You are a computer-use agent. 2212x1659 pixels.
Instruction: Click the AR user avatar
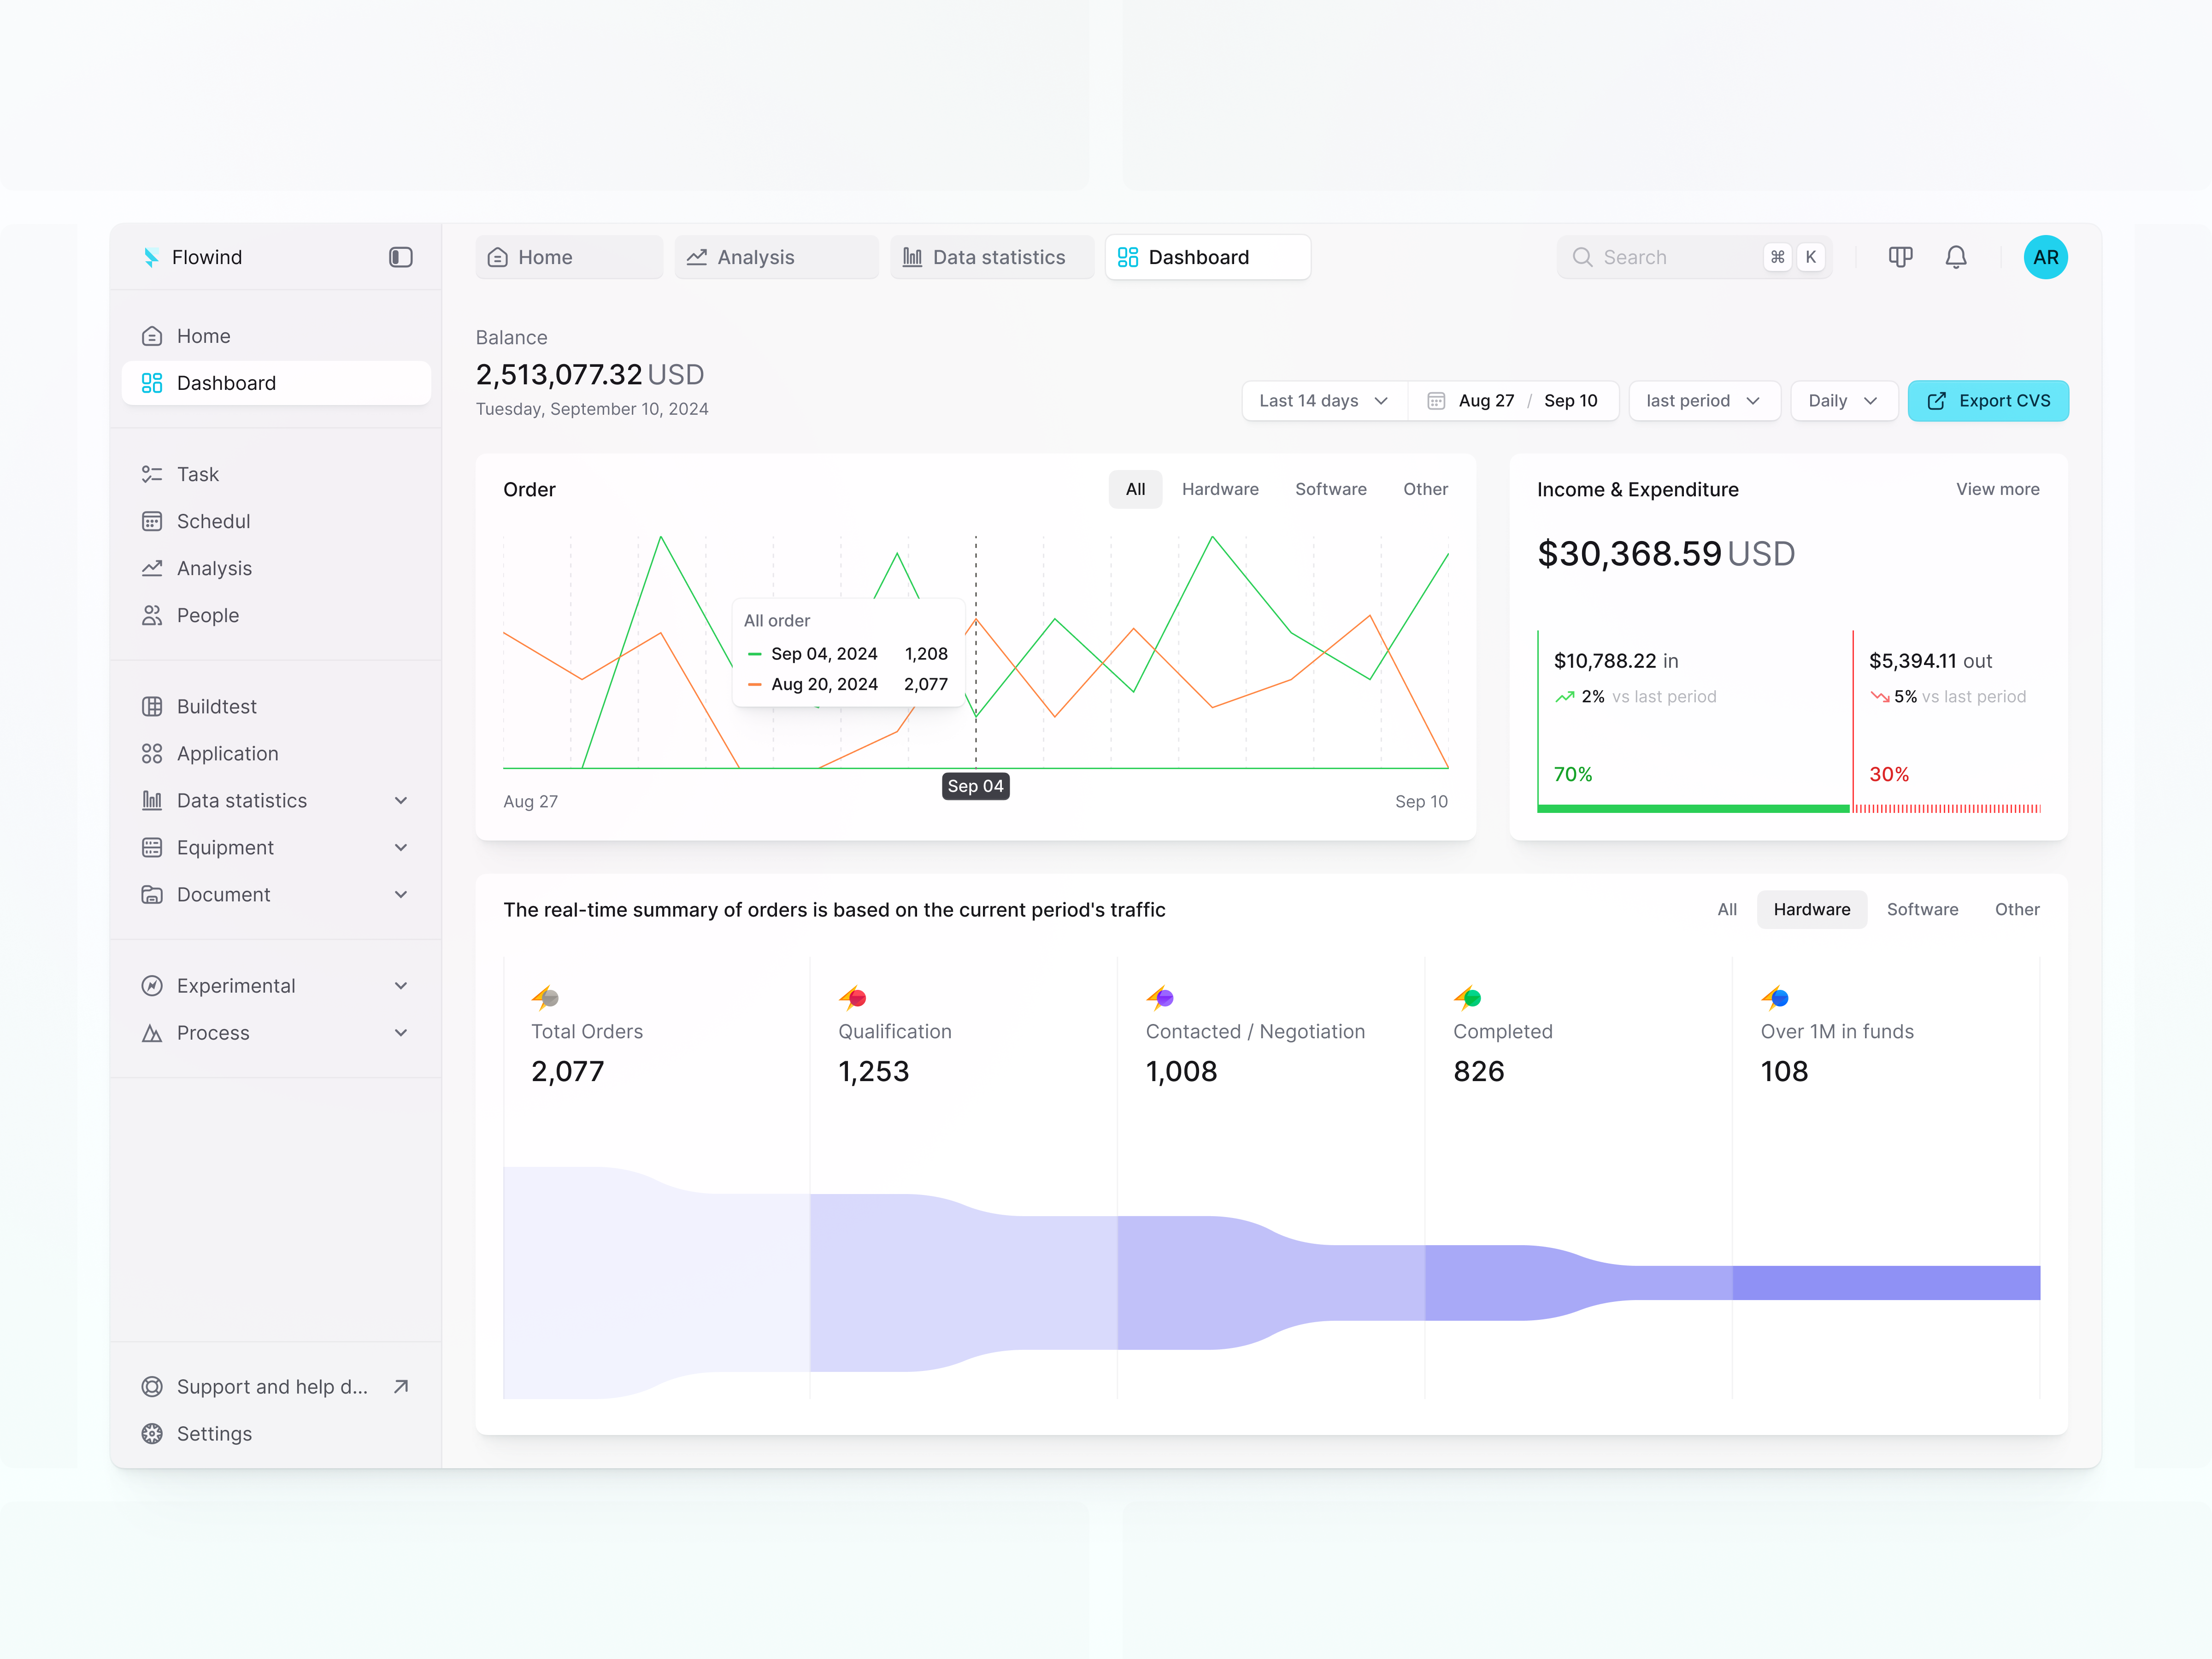(x=2045, y=257)
